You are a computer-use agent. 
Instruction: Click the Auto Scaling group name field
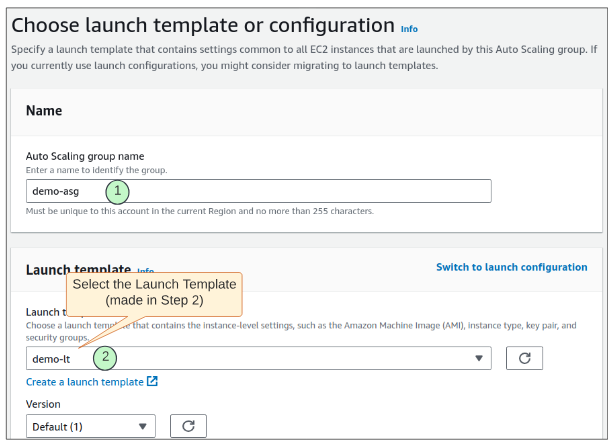[x=300, y=191]
